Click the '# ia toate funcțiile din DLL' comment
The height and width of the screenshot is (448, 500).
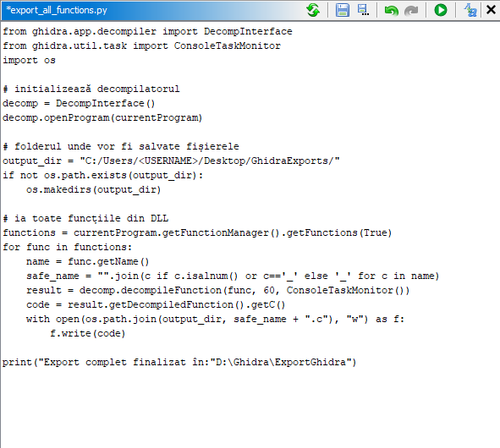85,219
